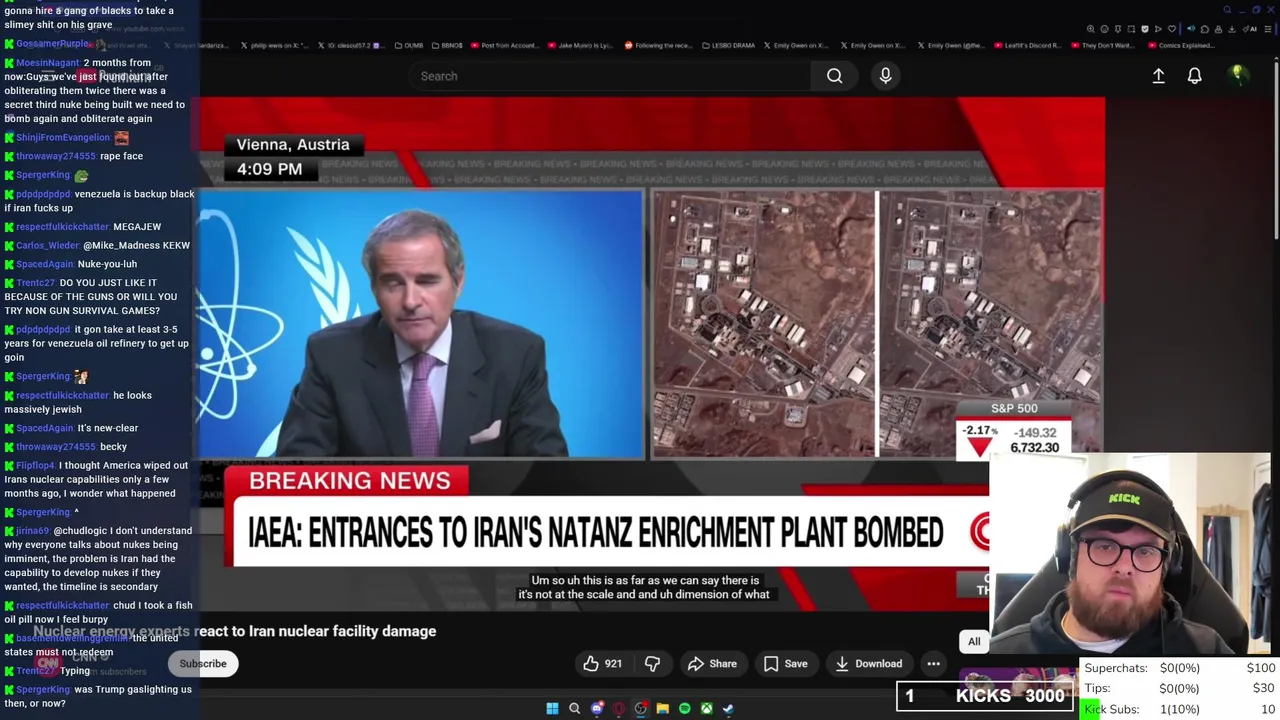Open Windows Start menu on taskbar
The height and width of the screenshot is (720, 1280).
pyautogui.click(x=552, y=709)
